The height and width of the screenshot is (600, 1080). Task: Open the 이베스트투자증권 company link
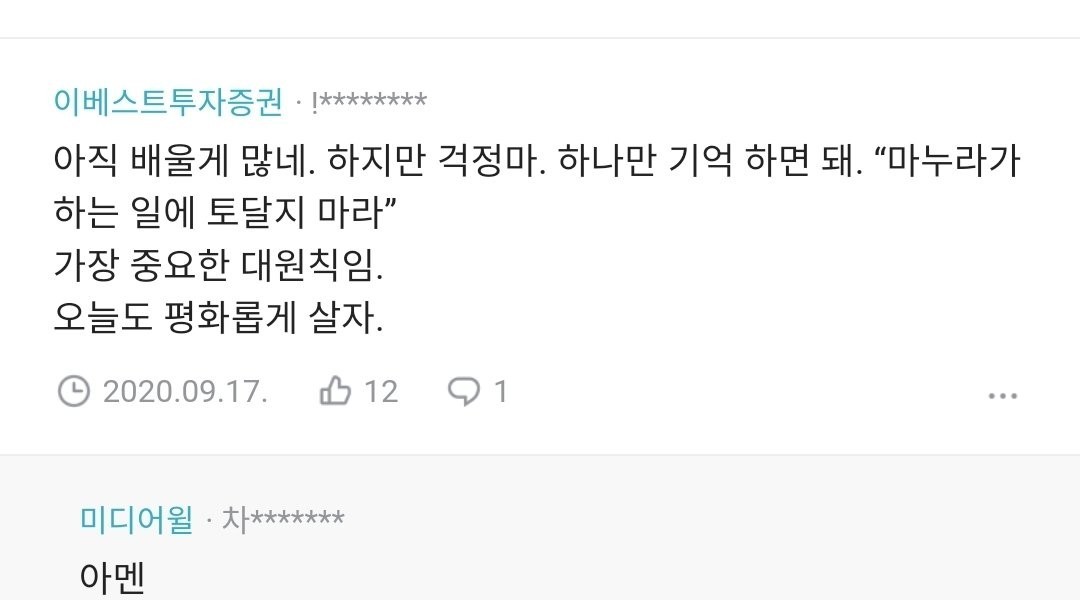(x=168, y=101)
